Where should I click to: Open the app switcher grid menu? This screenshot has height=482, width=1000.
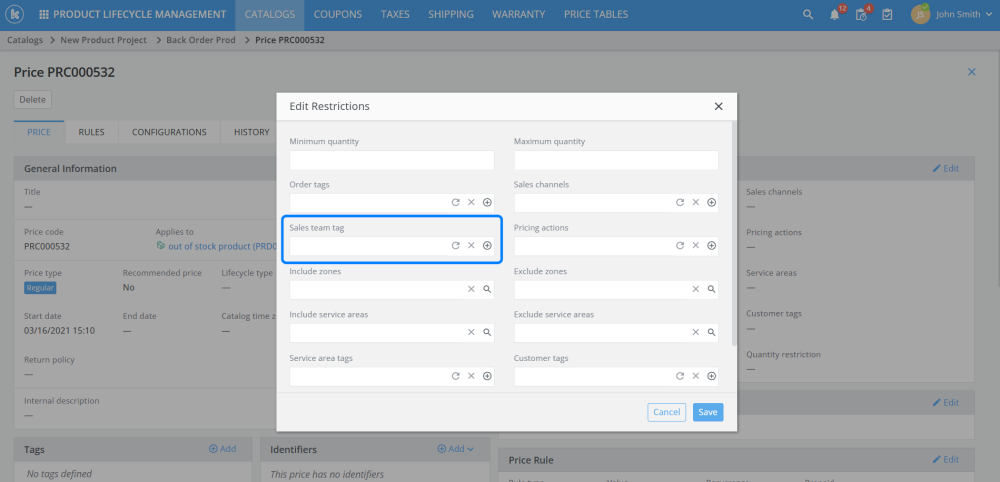point(43,15)
